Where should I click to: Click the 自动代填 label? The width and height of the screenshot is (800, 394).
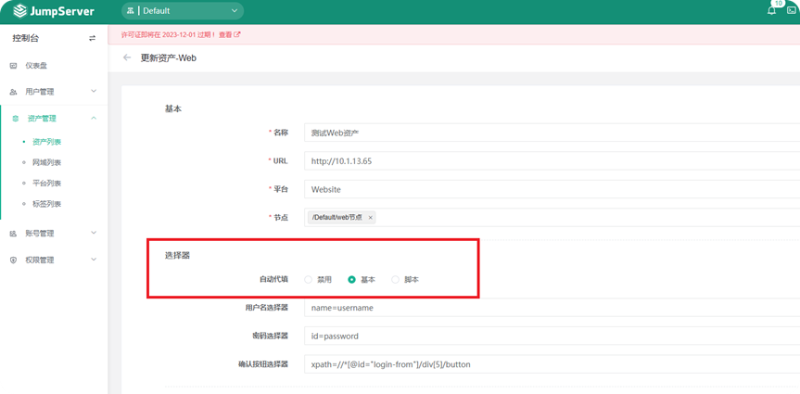pyautogui.click(x=274, y=280)
